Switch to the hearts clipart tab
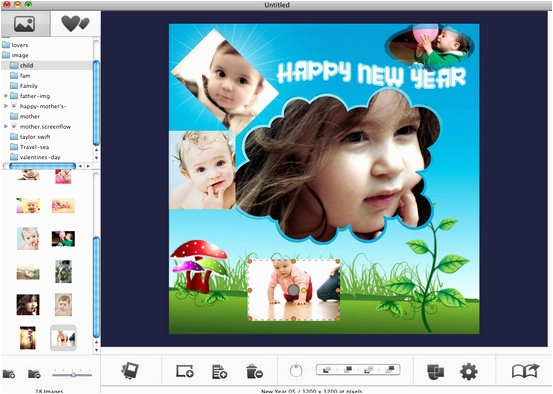Image resolution: width=553 pixels, height=394 pixels. point(75,24)
